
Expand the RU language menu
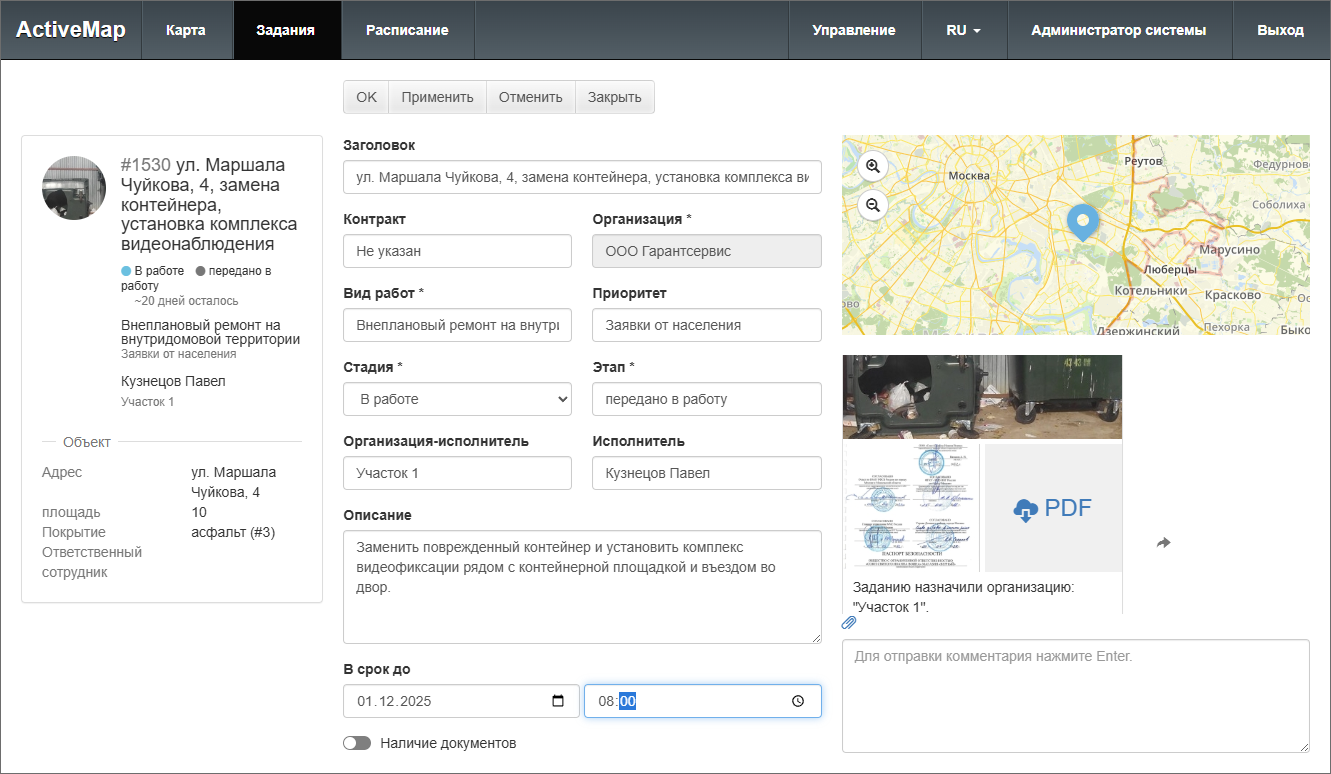click(963, 30)
